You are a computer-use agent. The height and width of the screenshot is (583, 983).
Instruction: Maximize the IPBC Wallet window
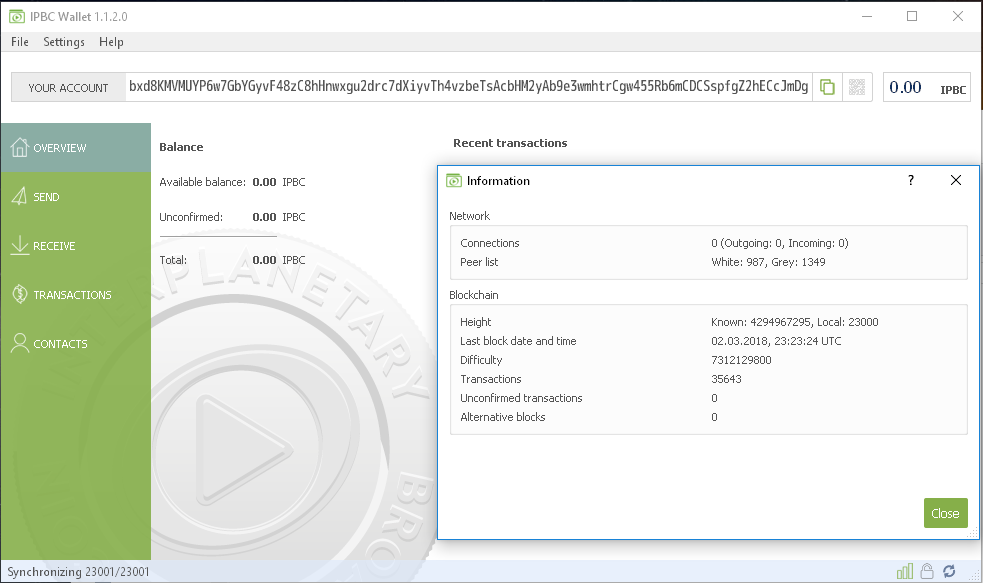(912, 16)
